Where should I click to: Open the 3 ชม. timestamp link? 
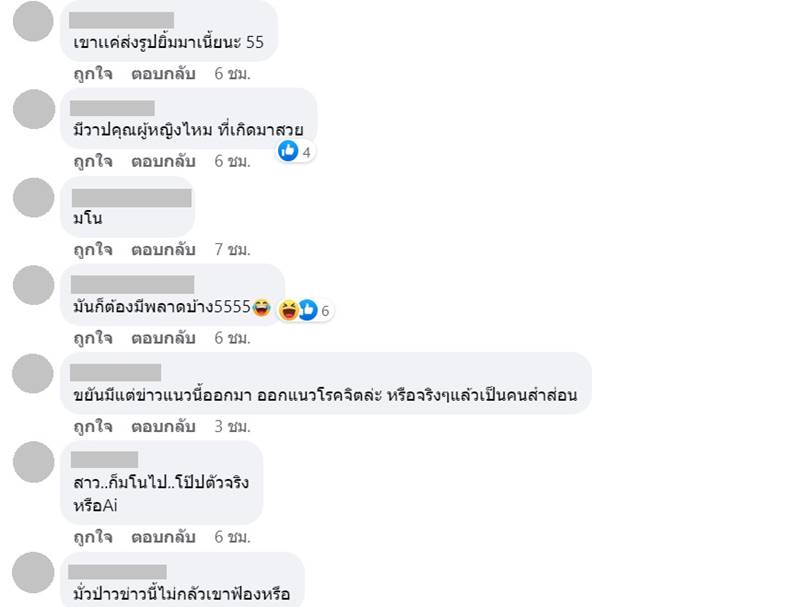(233, 426)
